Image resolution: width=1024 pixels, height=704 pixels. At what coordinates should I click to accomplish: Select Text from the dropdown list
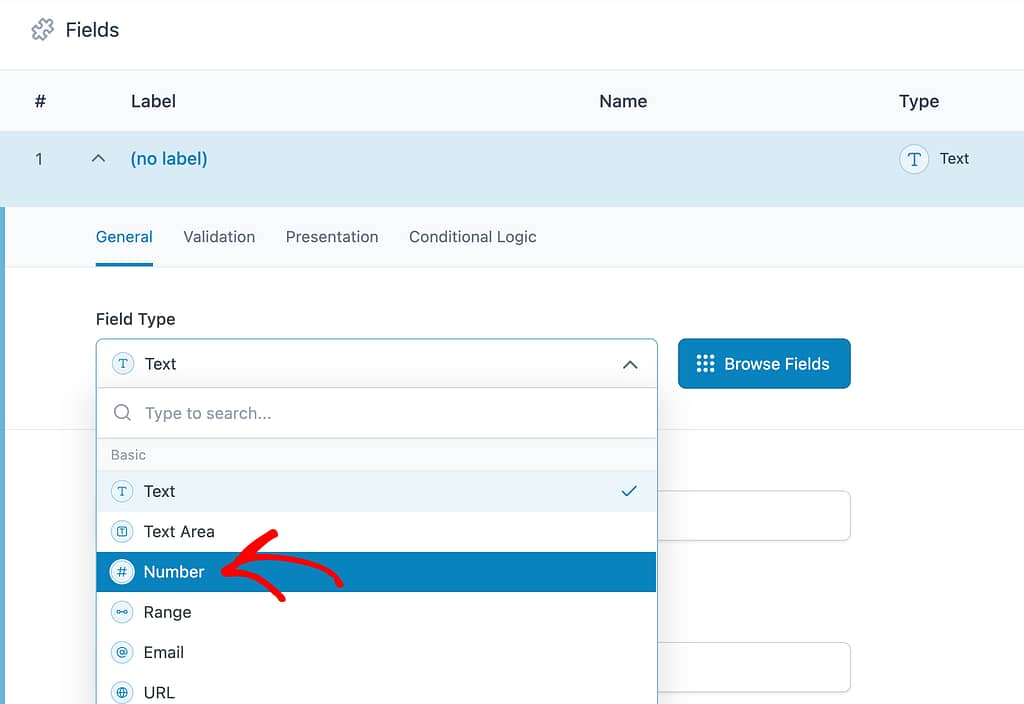376,491
